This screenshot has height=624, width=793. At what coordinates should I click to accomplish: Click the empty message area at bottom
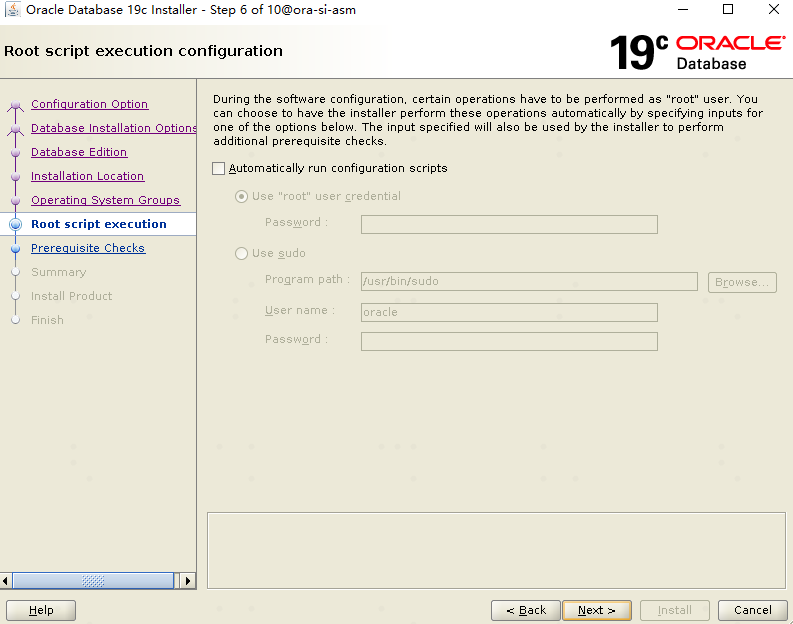(x=496, y=551)
